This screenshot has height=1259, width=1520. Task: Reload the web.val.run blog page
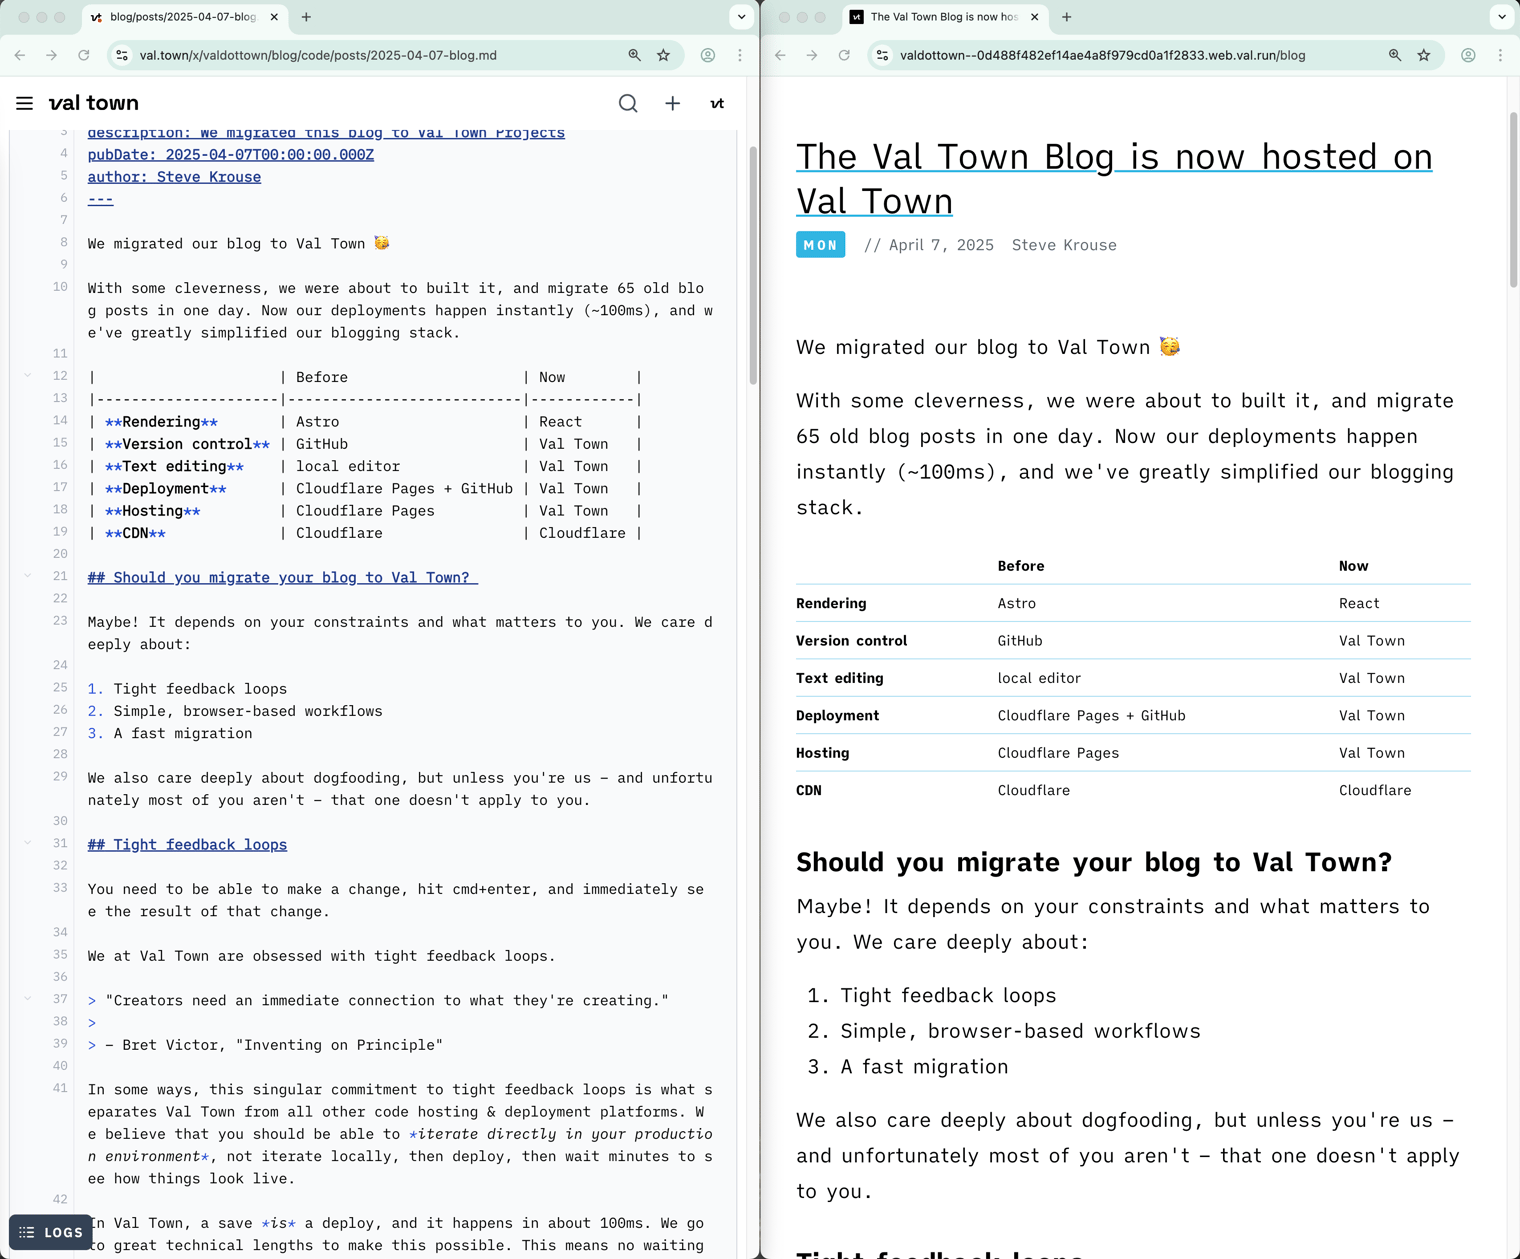[844, 55]
